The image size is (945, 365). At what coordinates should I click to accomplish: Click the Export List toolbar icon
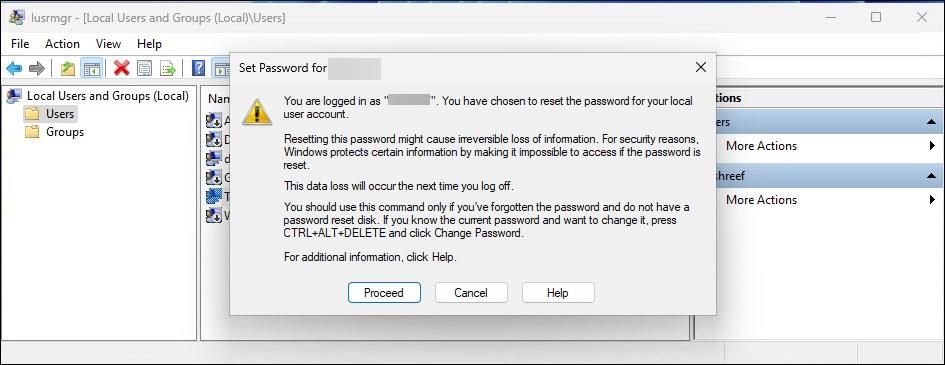[x=168, y=69]
